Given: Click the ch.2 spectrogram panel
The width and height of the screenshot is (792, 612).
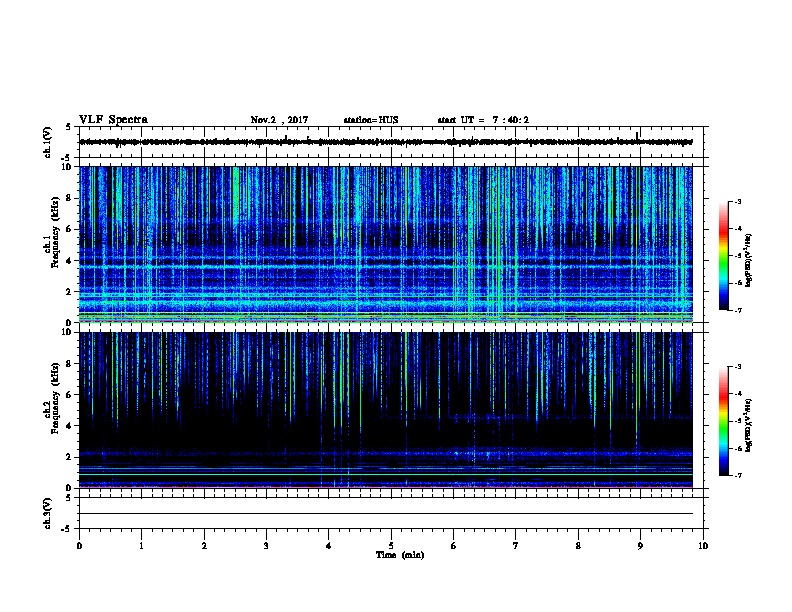Looking at the screenshot, I should click(386, 410).
